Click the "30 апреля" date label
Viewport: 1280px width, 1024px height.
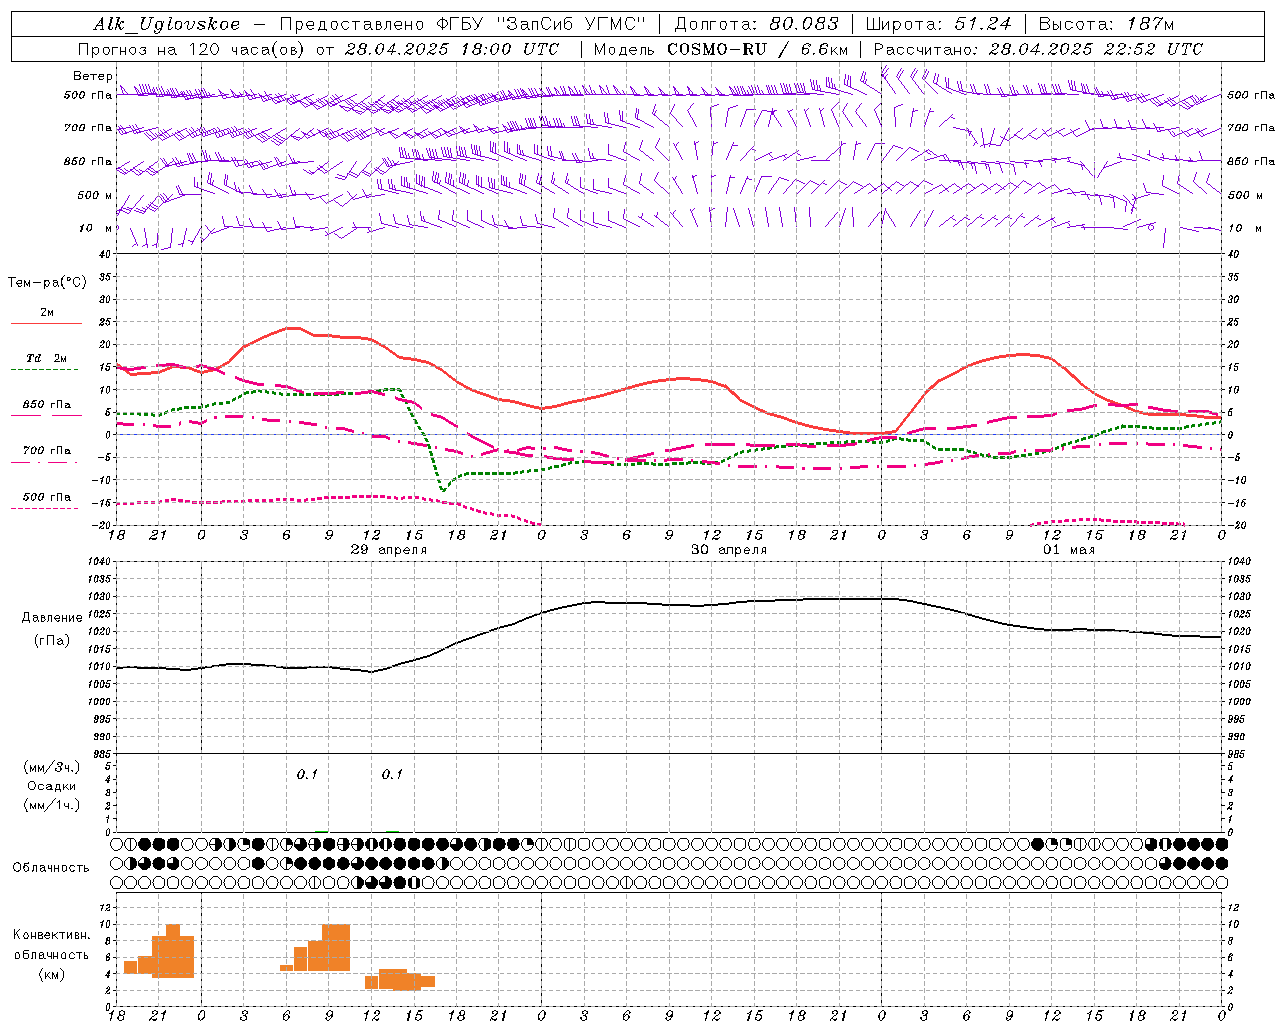tap(729, 550)
